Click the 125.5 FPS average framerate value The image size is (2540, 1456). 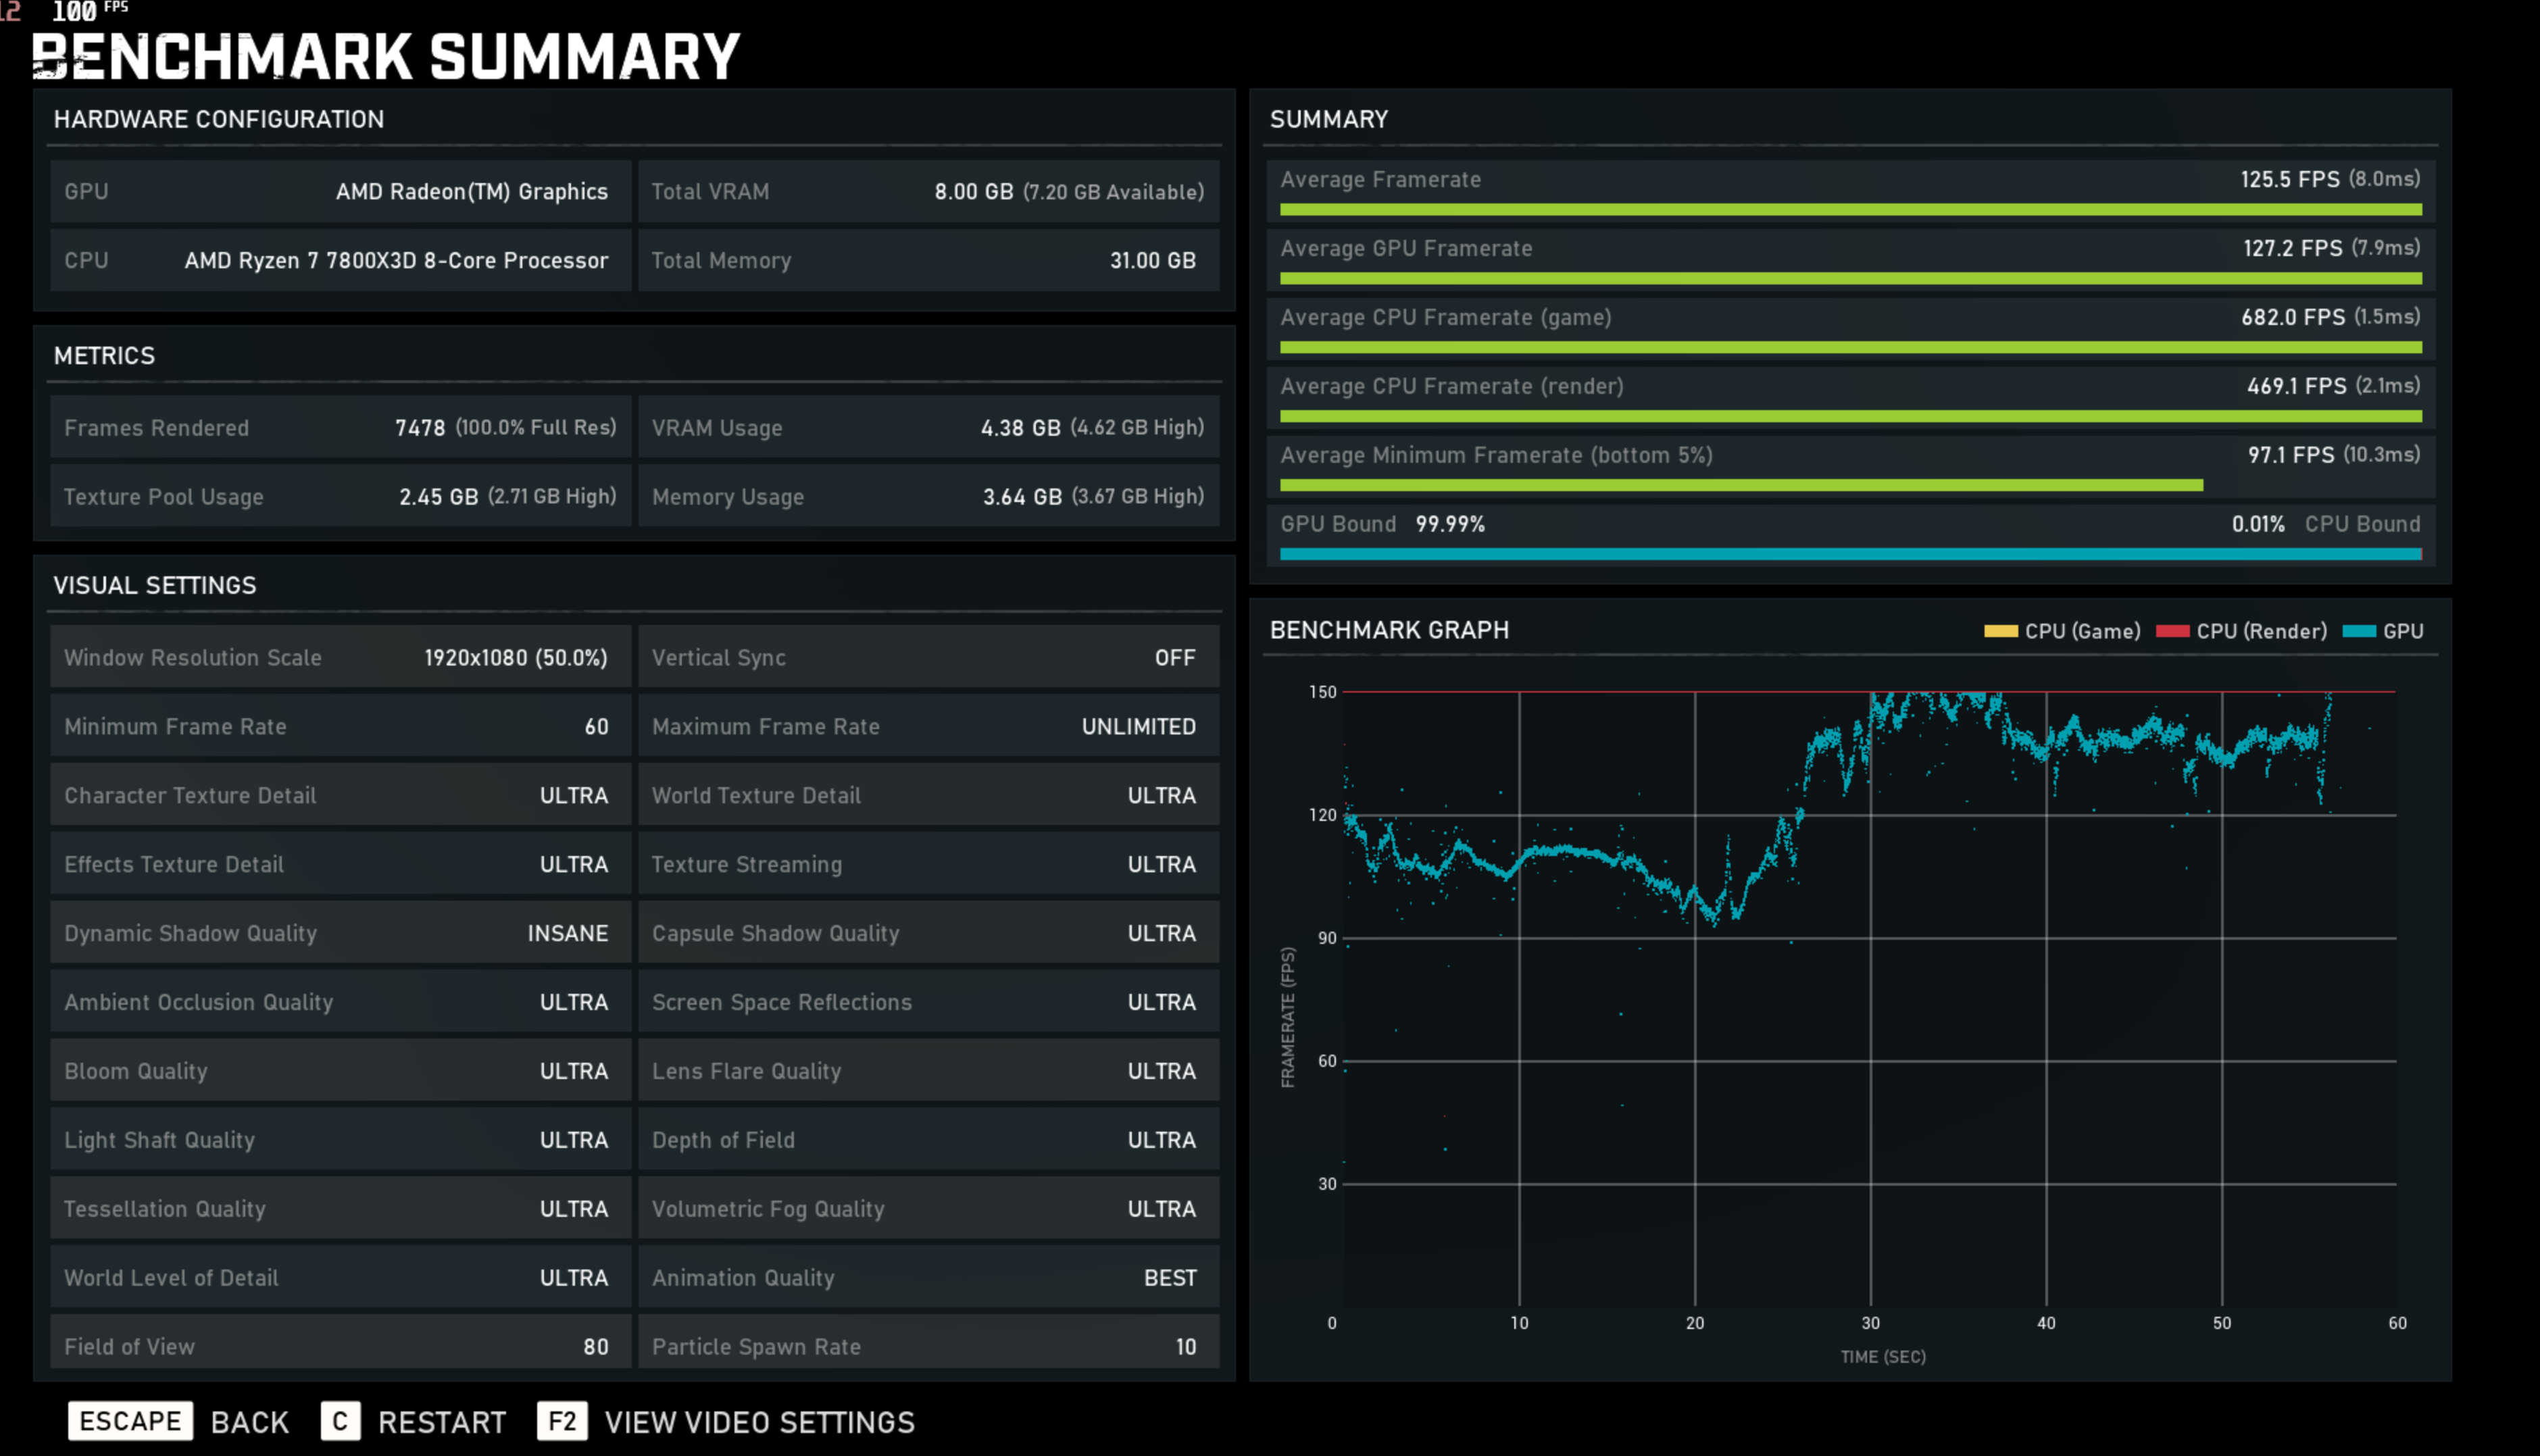click(2290, 179)
